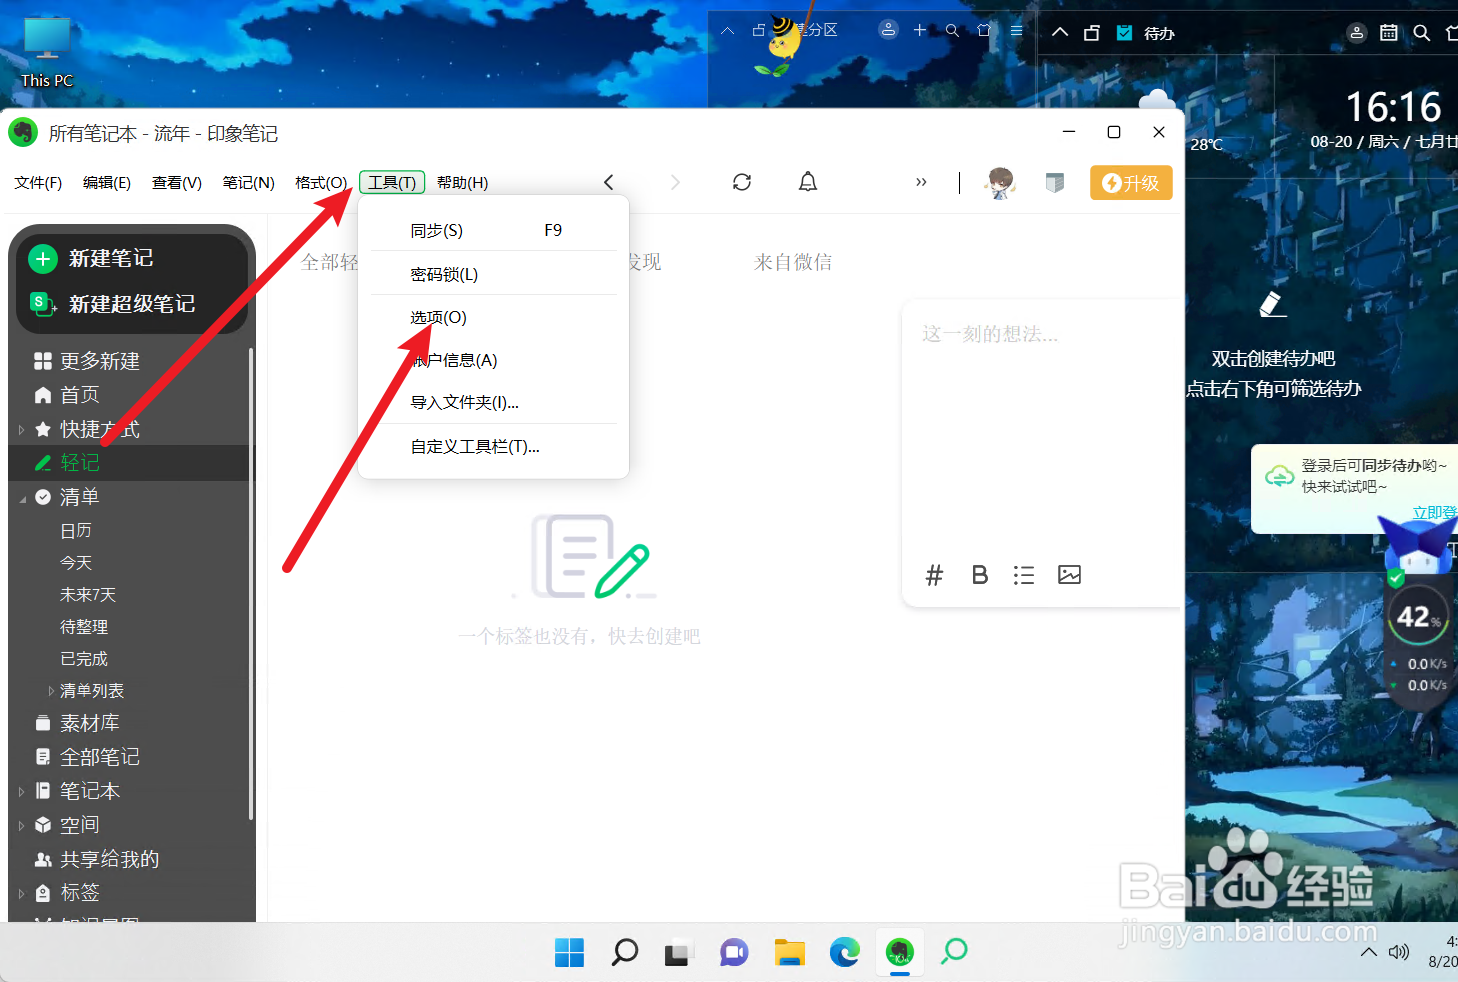
Task: Expand the 标签 tree arrow
Action: tap(21, 893)
